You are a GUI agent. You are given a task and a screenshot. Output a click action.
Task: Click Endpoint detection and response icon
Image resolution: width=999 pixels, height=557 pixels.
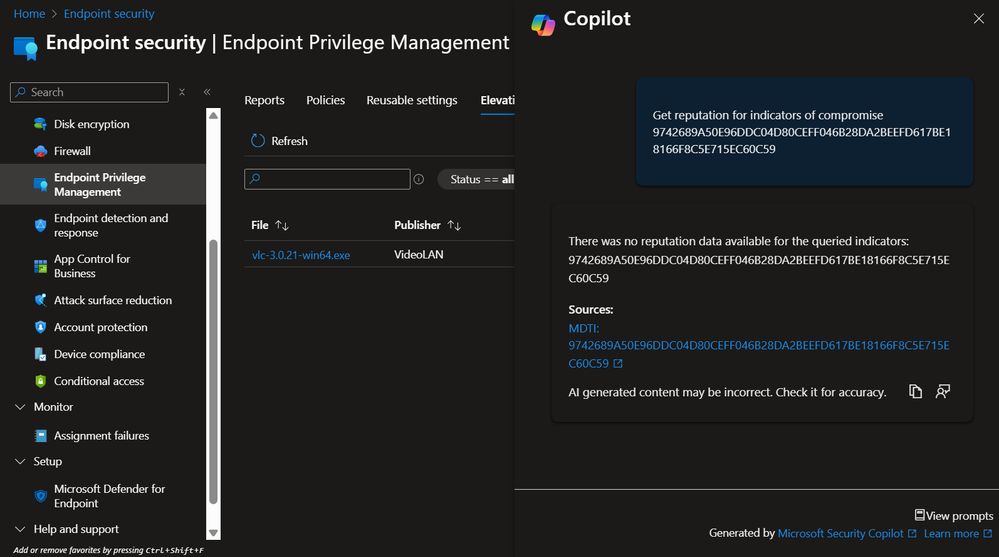[x=40, y=225]
